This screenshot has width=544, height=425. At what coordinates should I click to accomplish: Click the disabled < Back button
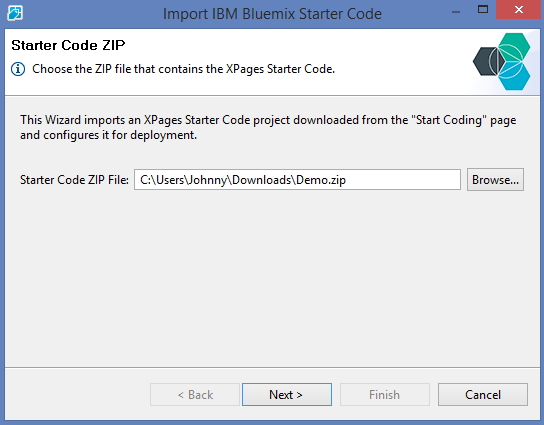pos(195,394)
